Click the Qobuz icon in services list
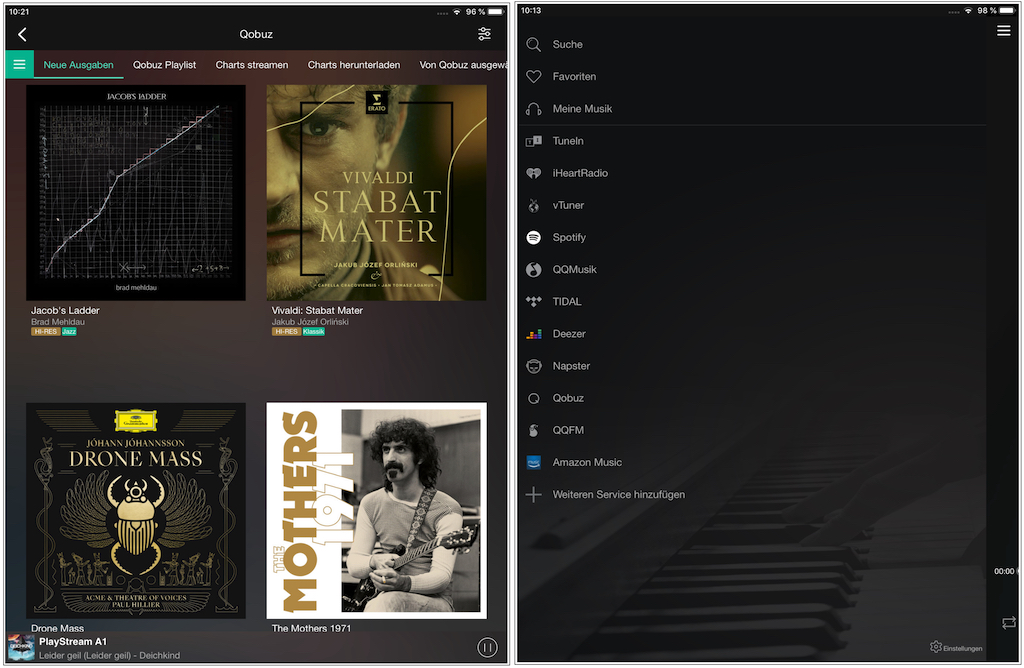Screen dimensions: 1024x668 [x=534, y=398]
